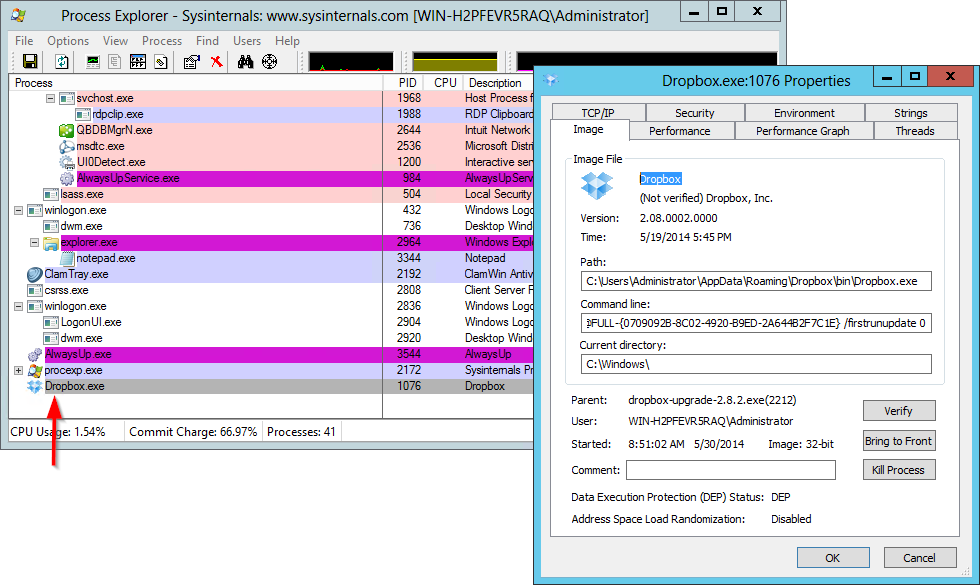Select the Image tab
Viewport: 980px width, 585px height.
pyautogui.click(x=589, y=129)
